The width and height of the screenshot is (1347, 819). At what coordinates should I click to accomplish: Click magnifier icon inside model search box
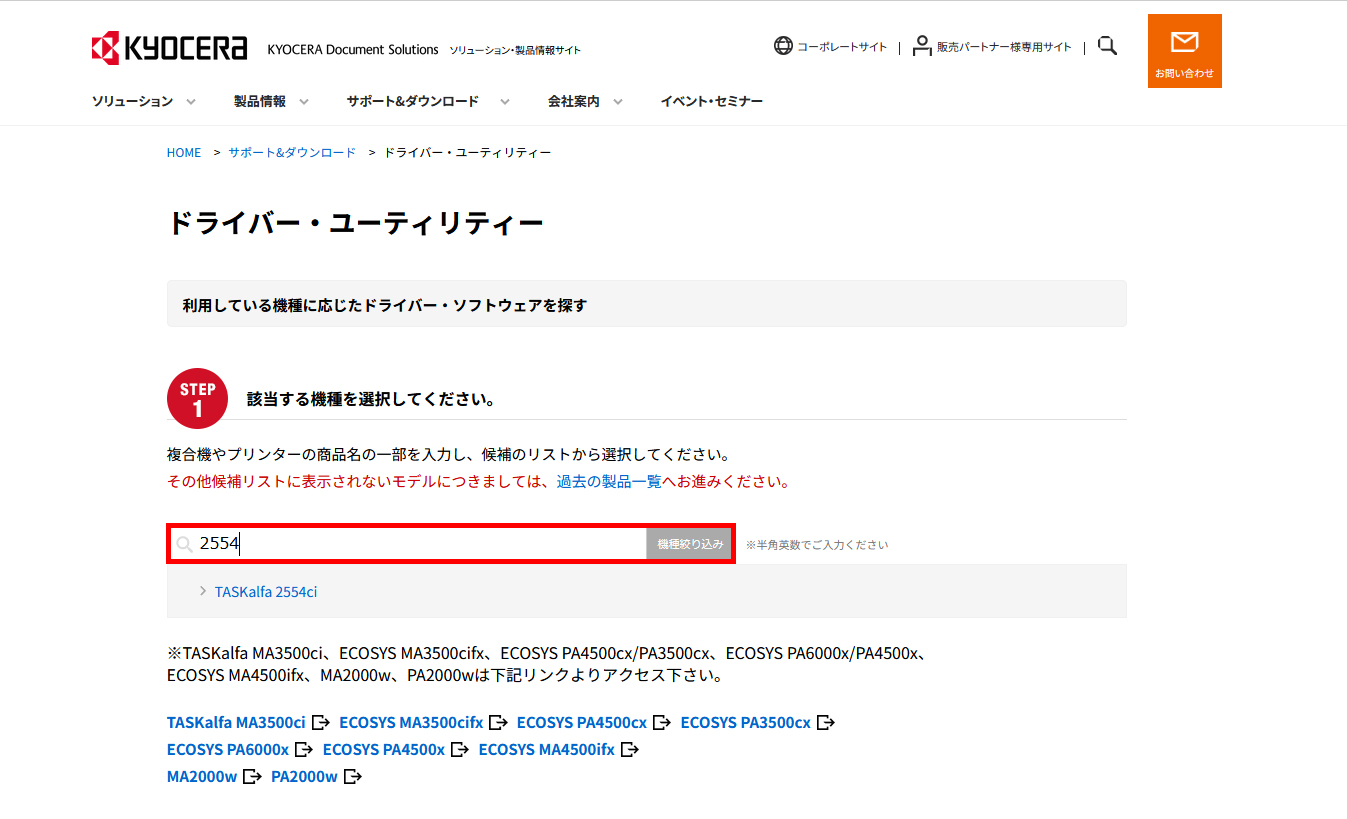point(184,544)
